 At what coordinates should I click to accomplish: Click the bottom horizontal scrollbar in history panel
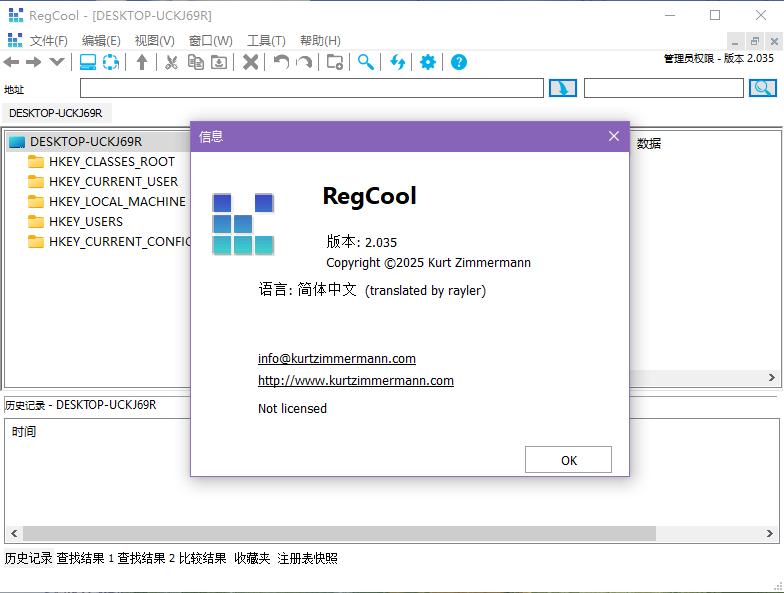340,534
